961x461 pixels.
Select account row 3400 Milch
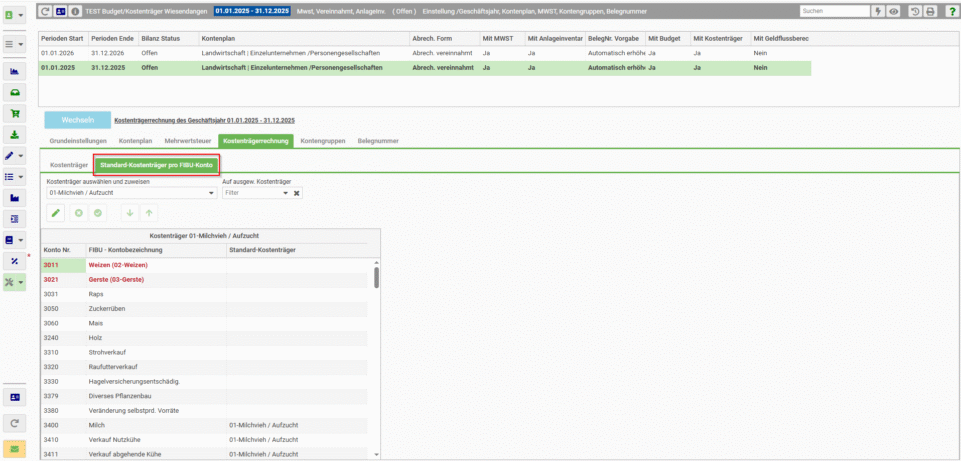click(x=205, y=425)
